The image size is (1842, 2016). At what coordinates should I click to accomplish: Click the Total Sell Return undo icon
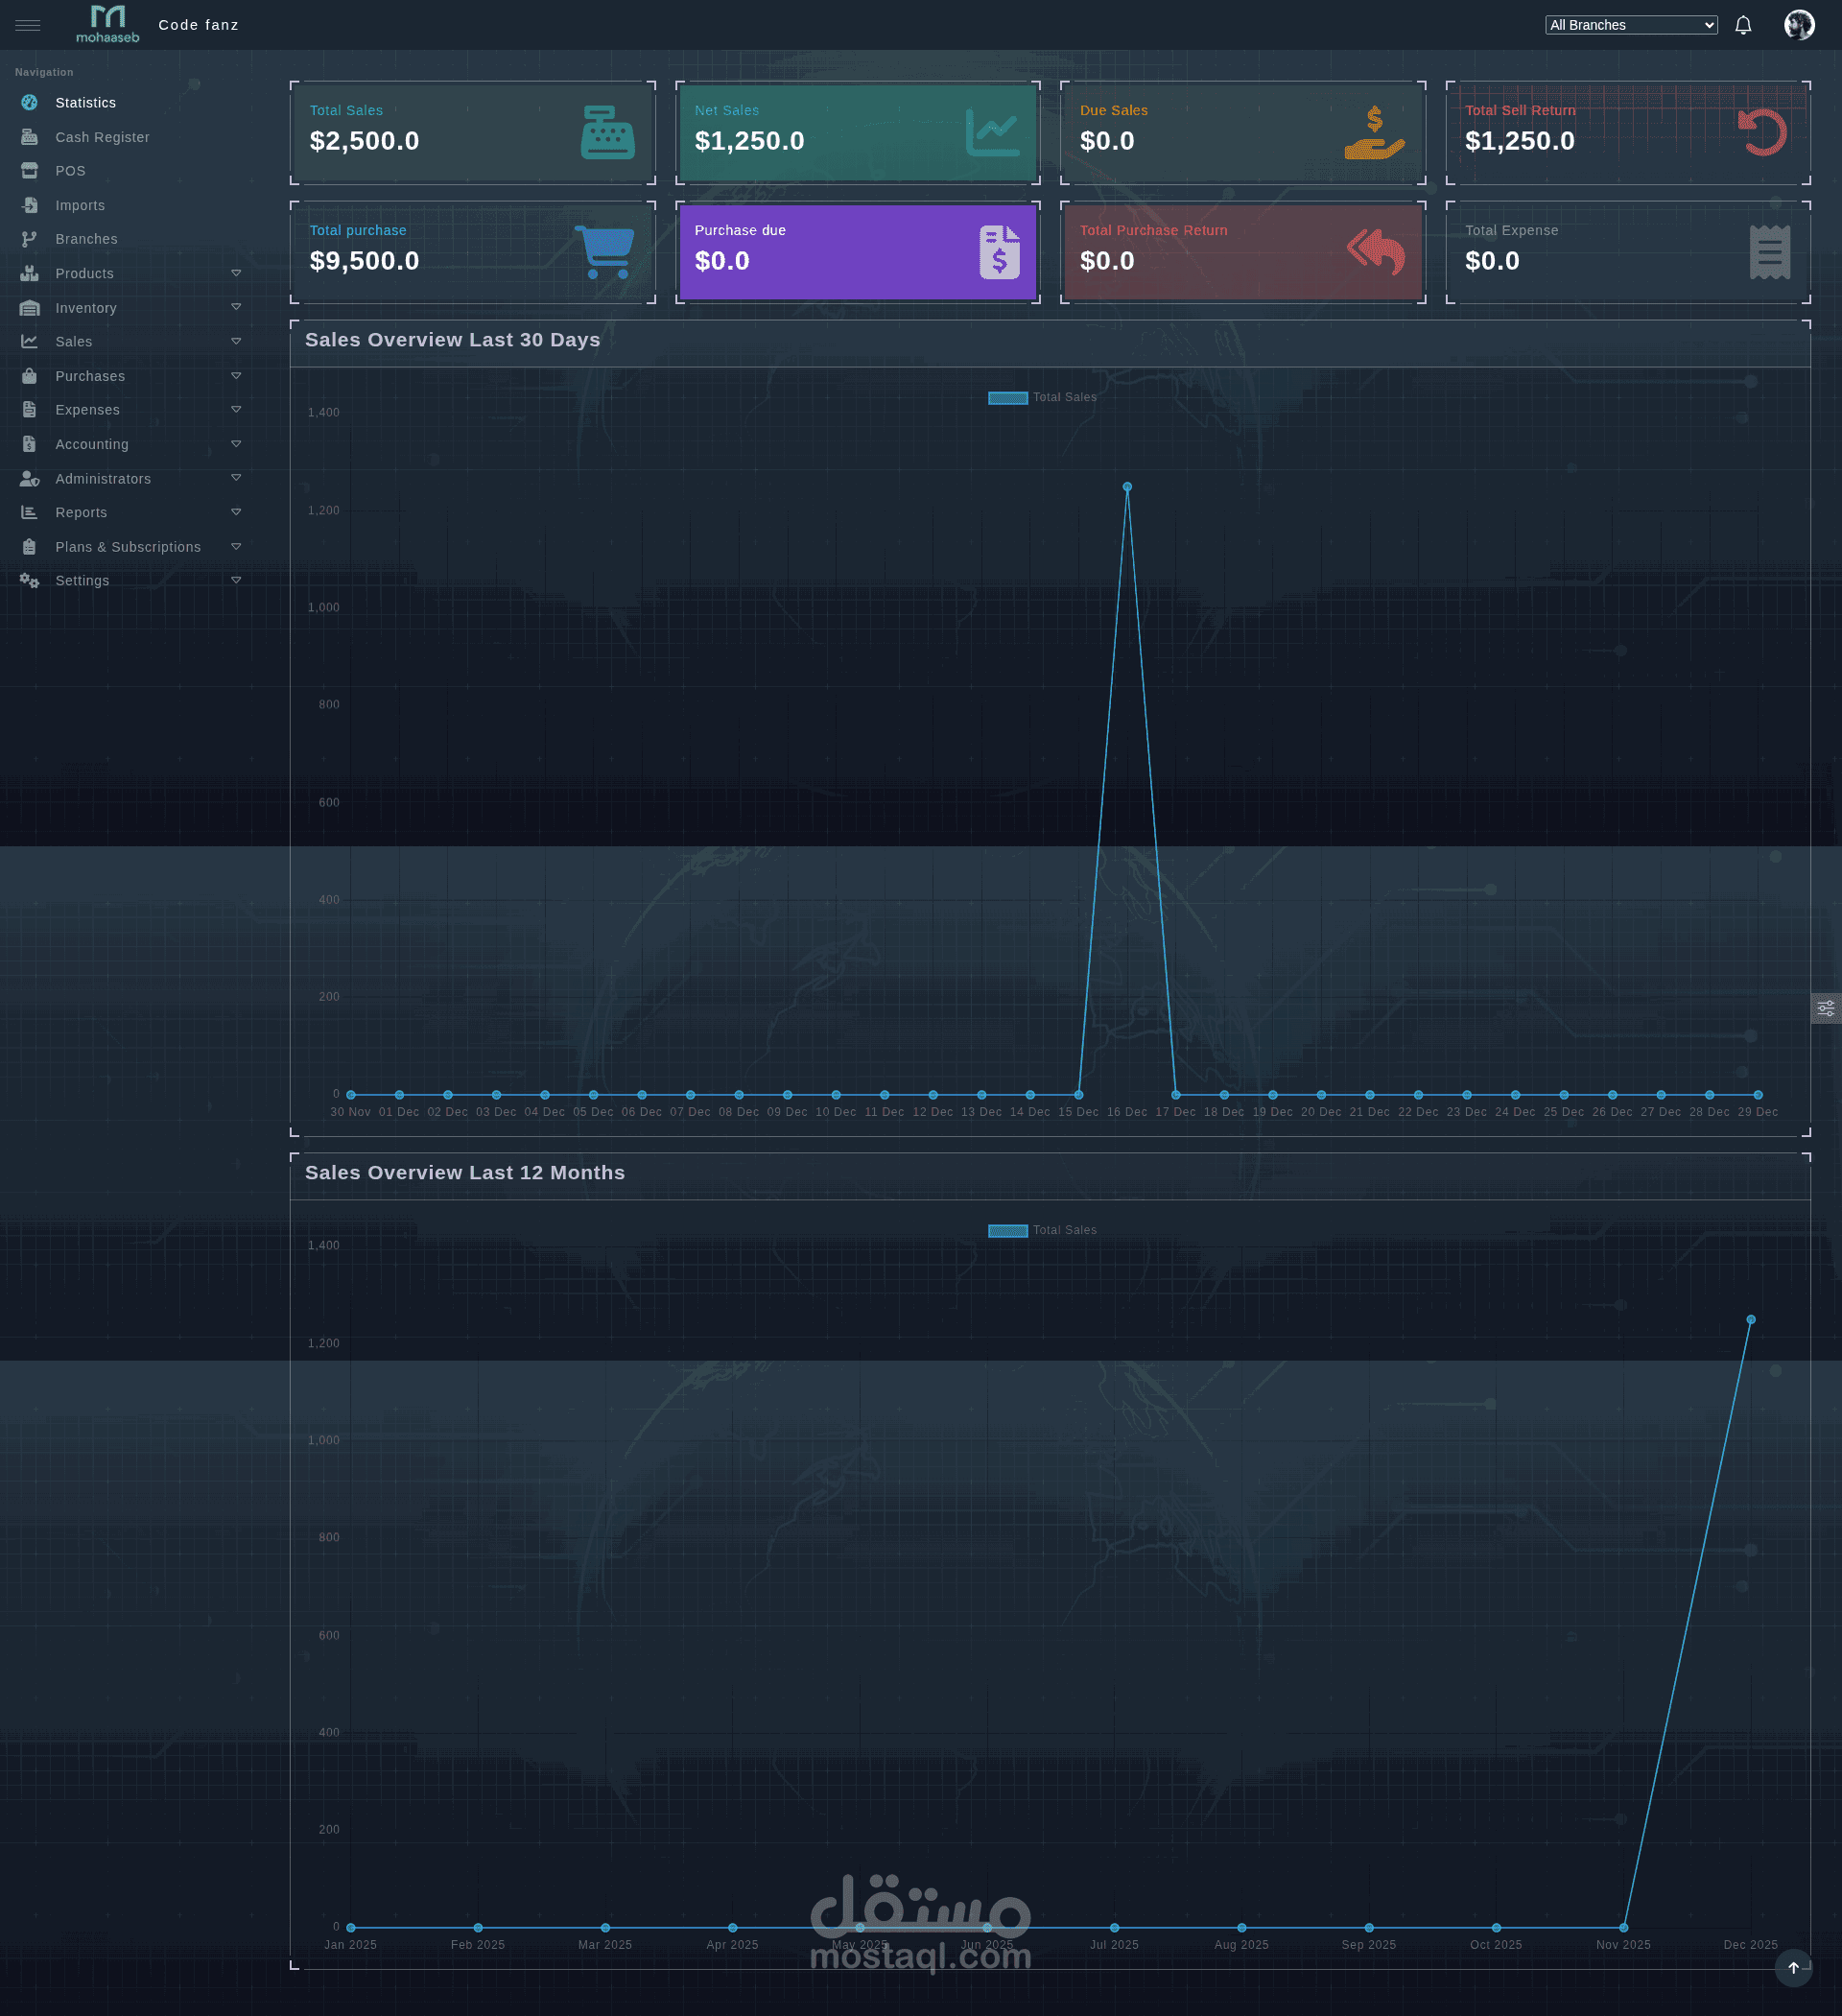click(1762, 132)
